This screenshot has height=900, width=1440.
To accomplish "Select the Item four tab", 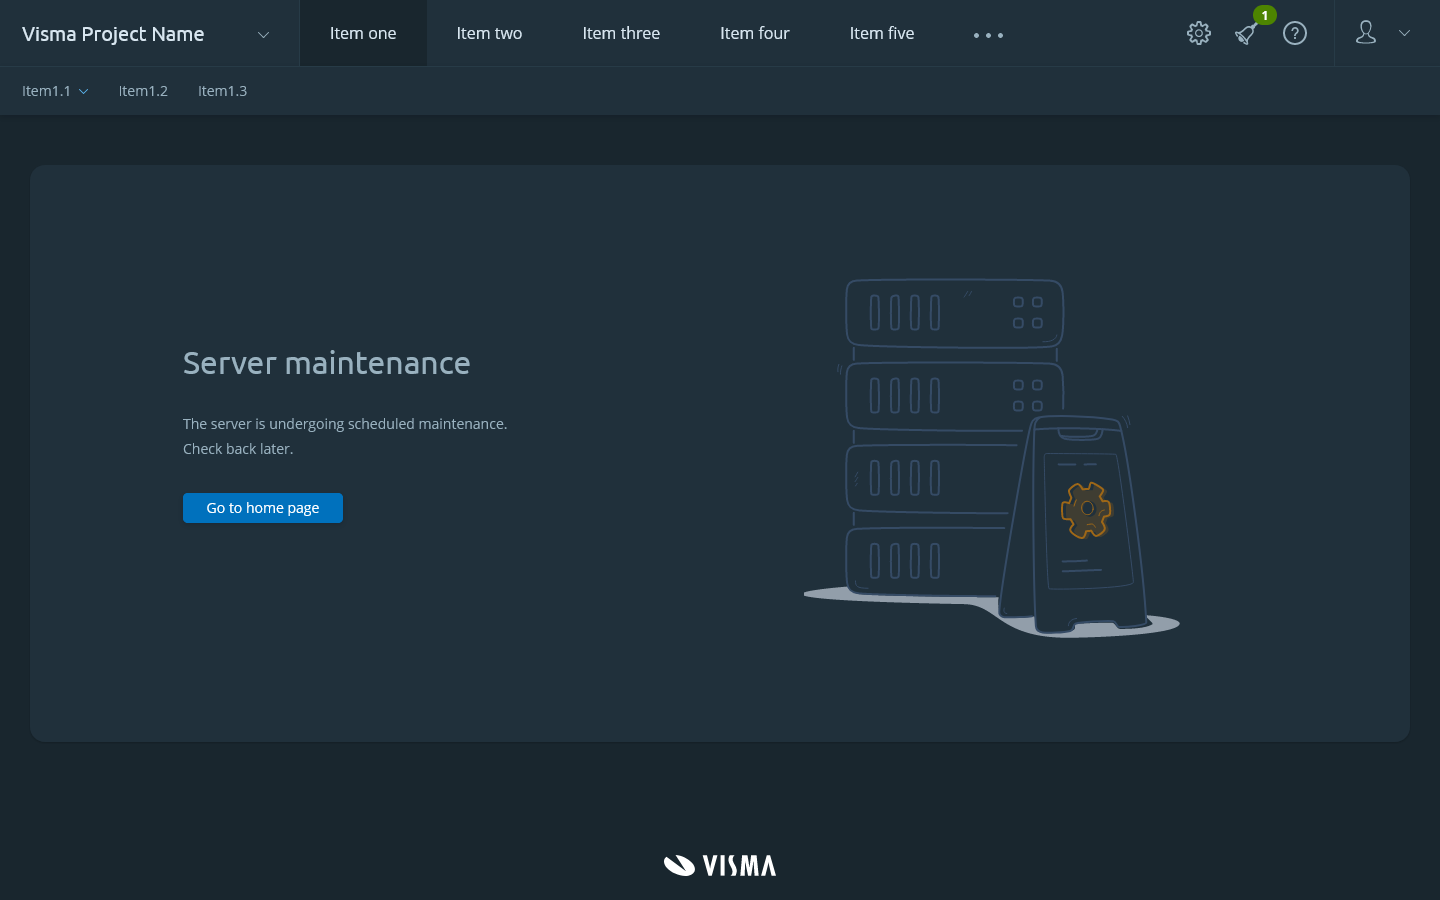I will point(754,33).
